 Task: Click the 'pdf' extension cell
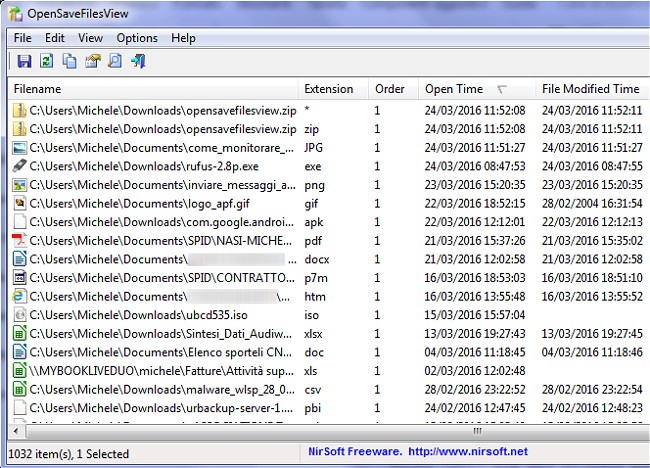(313, 241)
